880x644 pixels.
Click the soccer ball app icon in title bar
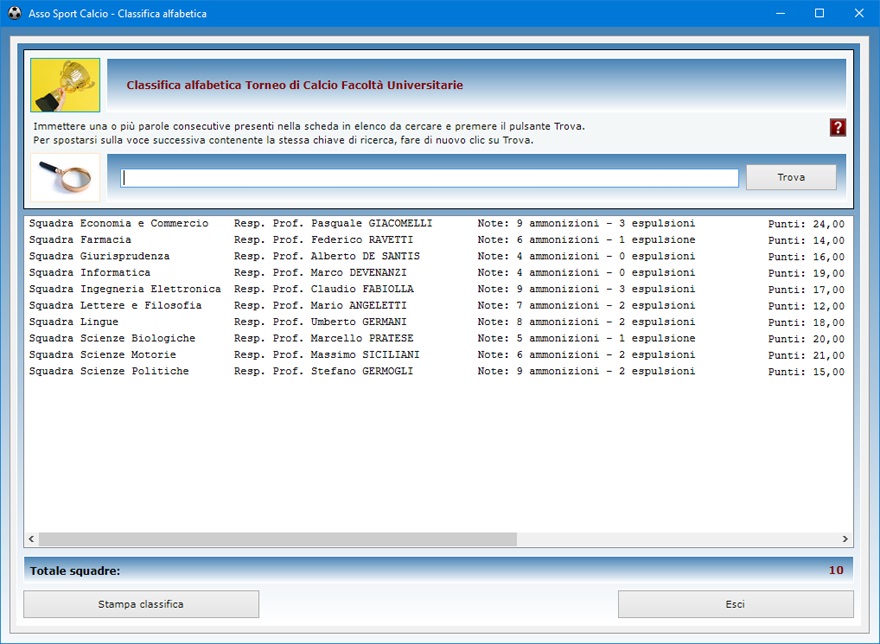tap(15, 13)
